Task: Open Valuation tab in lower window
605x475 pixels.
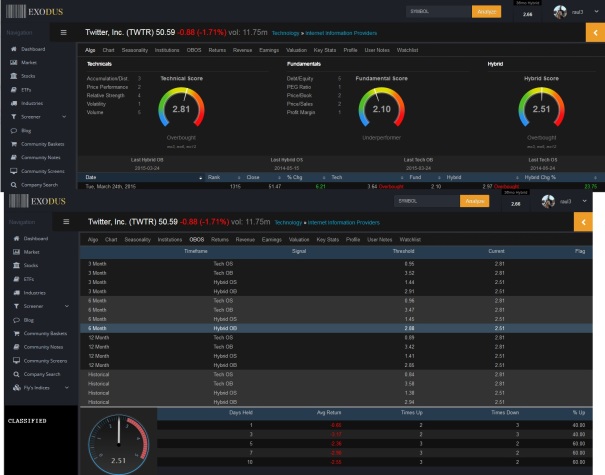Action: coord(299,240)
